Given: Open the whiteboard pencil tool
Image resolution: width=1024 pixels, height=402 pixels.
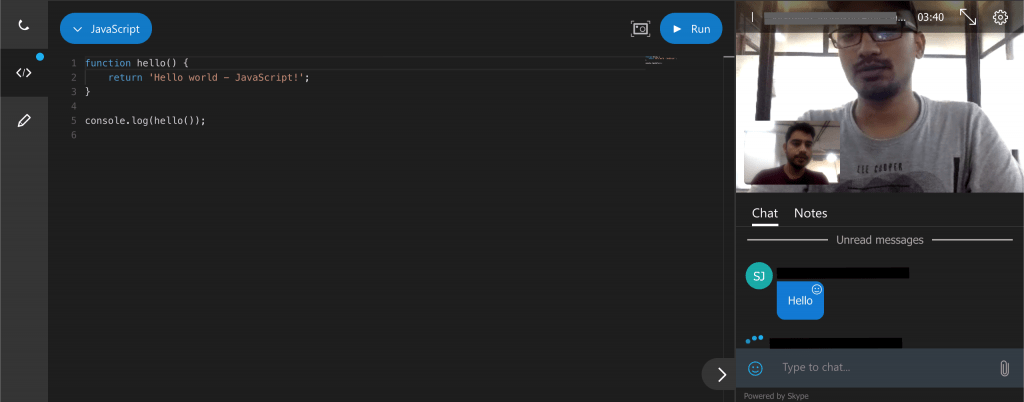Looking at the screenshot, I should tap(24, 121).
